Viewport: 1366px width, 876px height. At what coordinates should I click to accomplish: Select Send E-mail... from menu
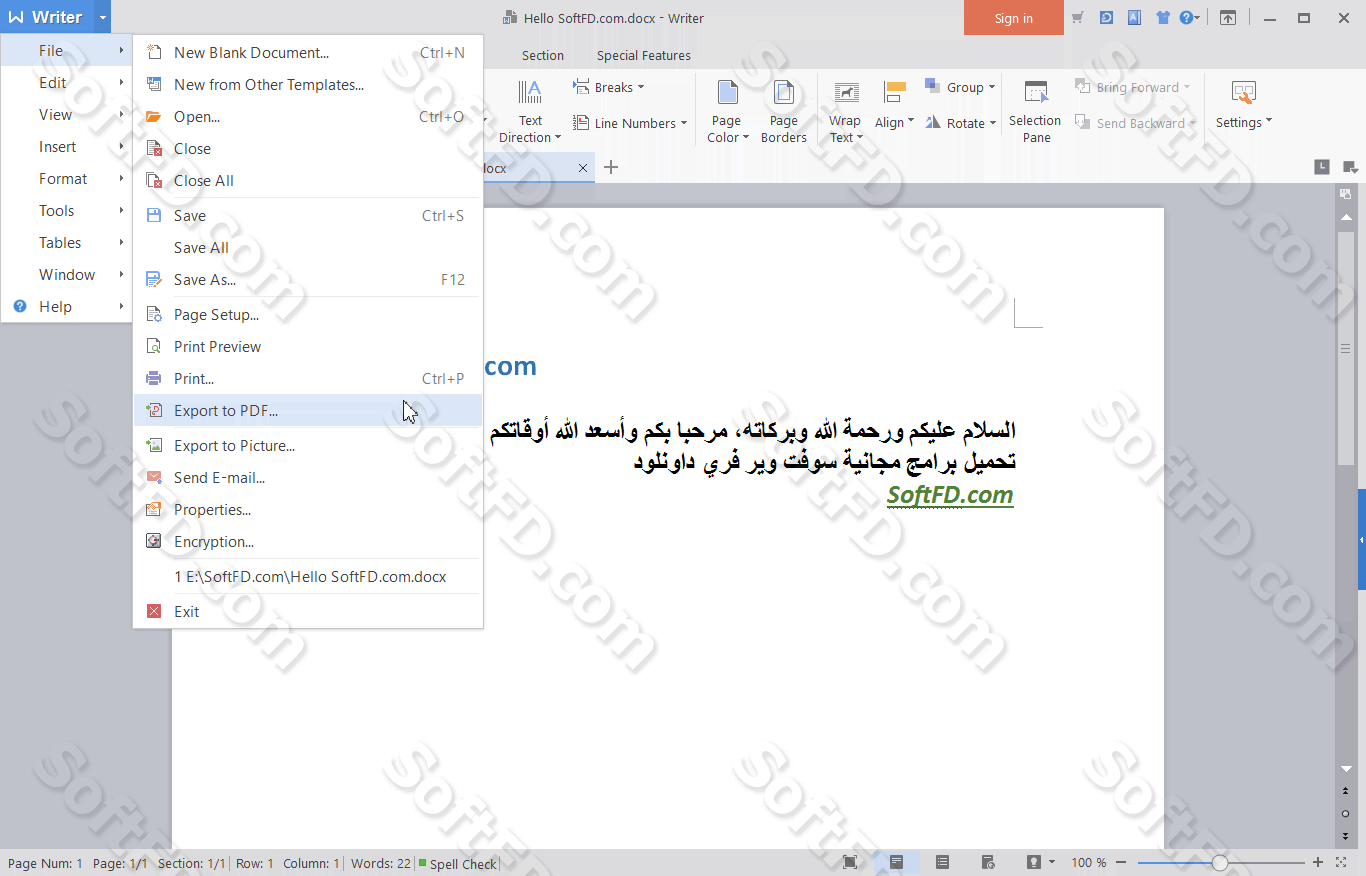click(308, 478)
